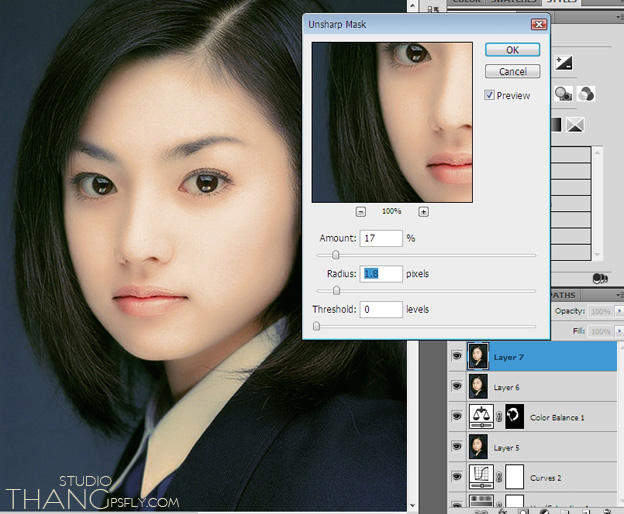Cancel the Unsharp Mask dialog
Viewport: 624px width, 514px height.
pyautogui.click(x=513, y=72)
